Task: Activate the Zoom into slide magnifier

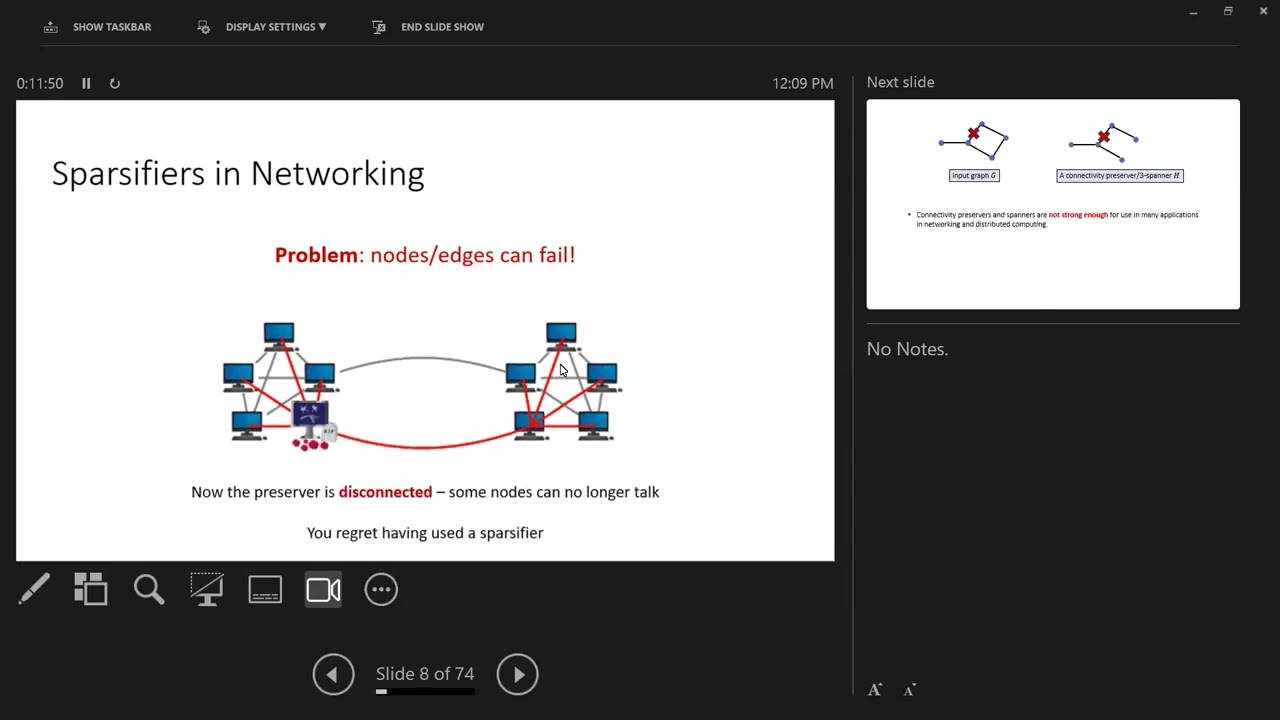Action: point(149,589)
